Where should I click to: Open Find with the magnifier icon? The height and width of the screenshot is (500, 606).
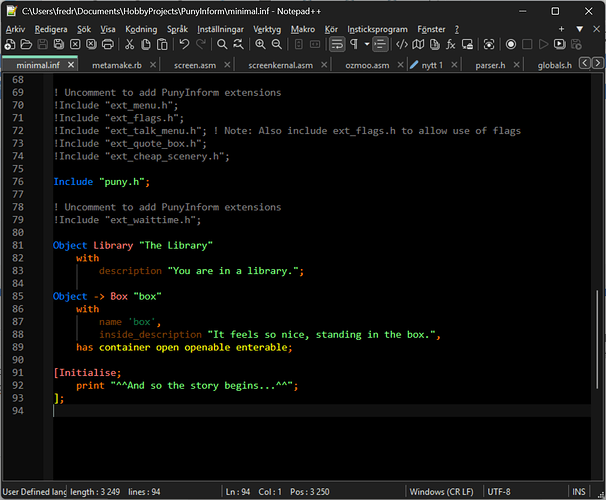(222, 44)
